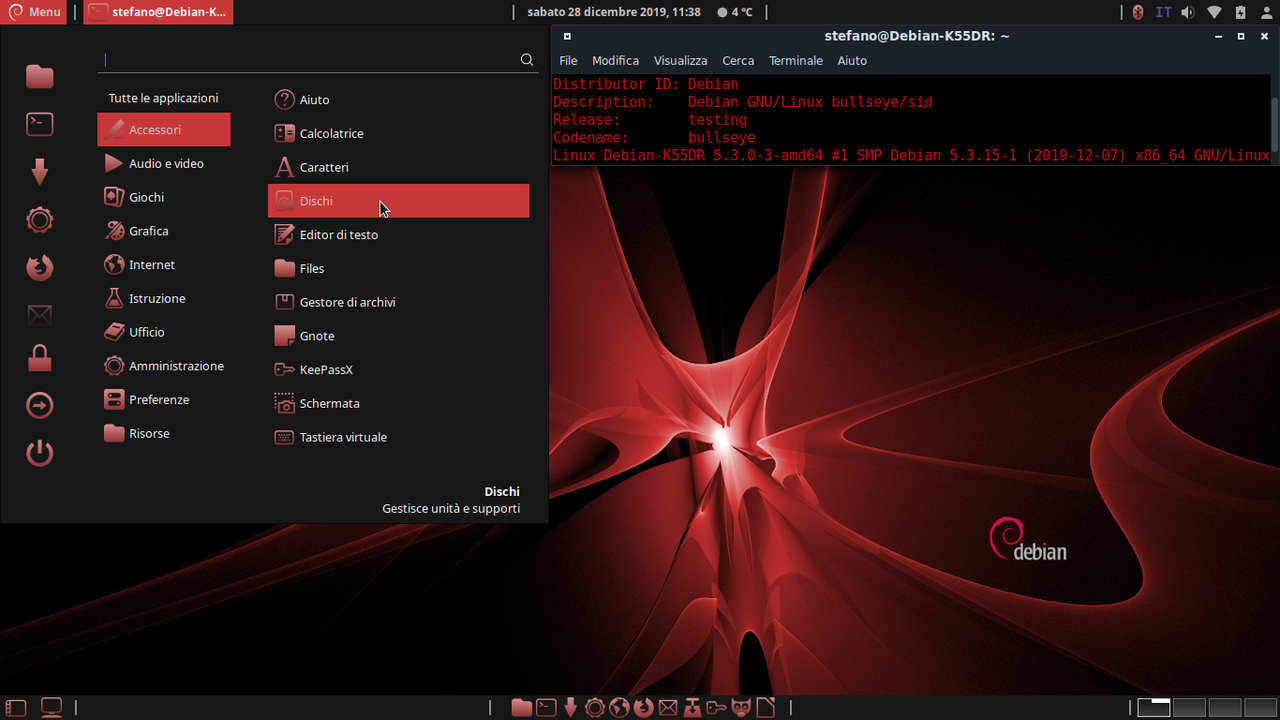The width and height of the screenshot is (1280, 720).
Task: Select the Ufficio category
Action: (164, 332)
